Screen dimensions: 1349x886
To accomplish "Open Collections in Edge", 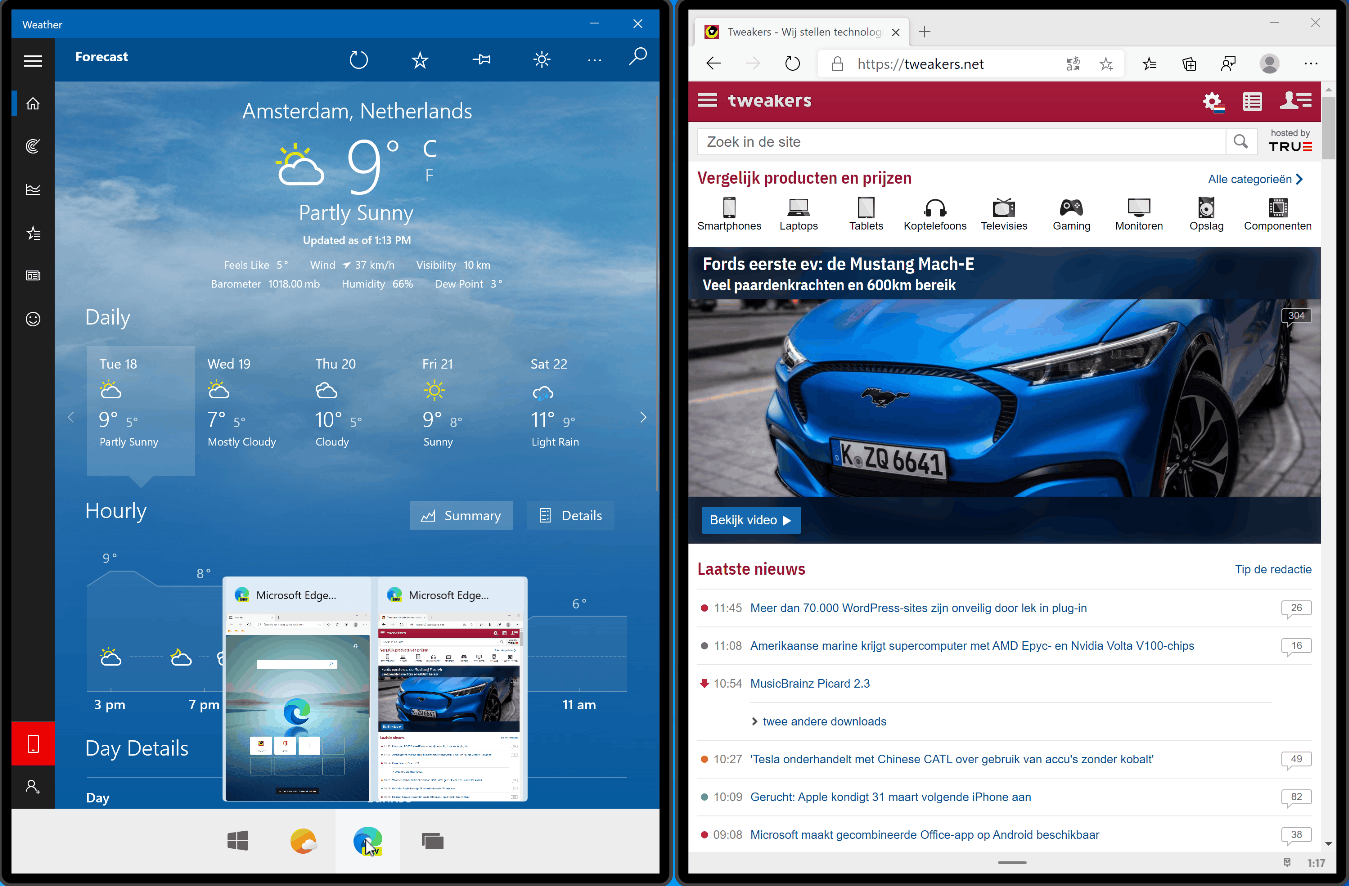I will pyautogui.click(x=1189, y=63).
